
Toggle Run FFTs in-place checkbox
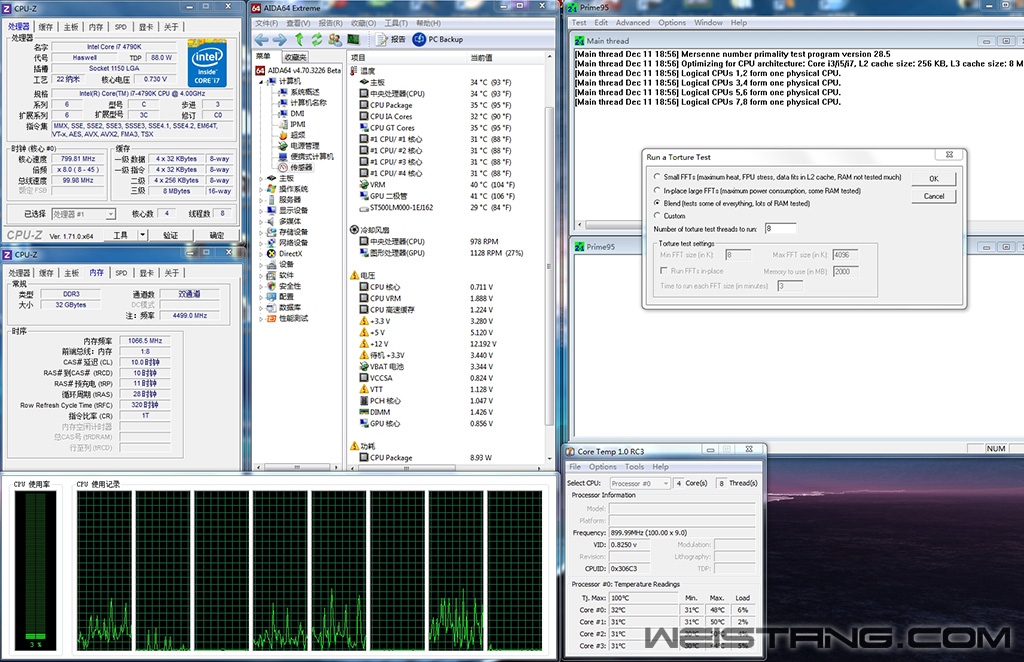tap(664, 270)
